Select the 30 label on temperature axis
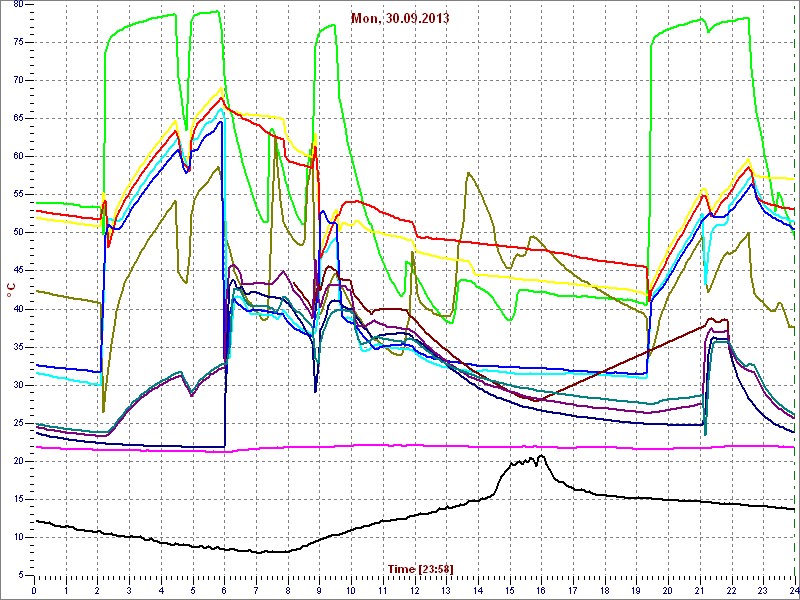 (17, 385)
